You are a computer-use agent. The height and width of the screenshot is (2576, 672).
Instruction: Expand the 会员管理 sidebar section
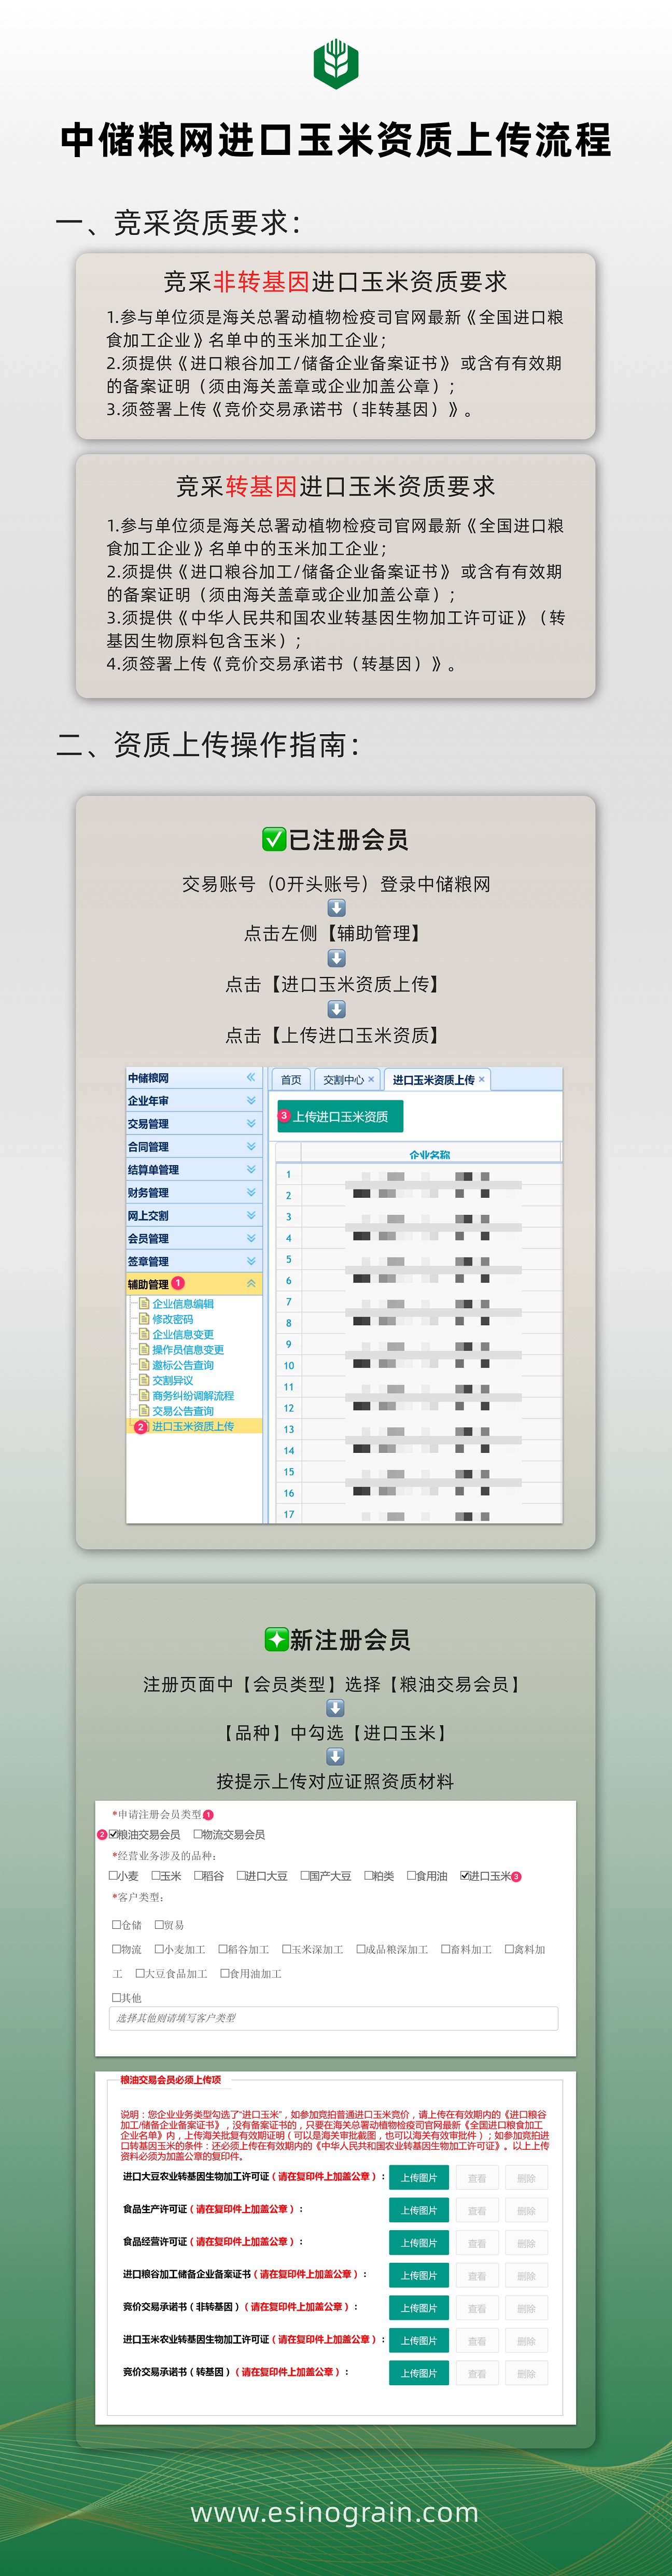click(251, 1238)
